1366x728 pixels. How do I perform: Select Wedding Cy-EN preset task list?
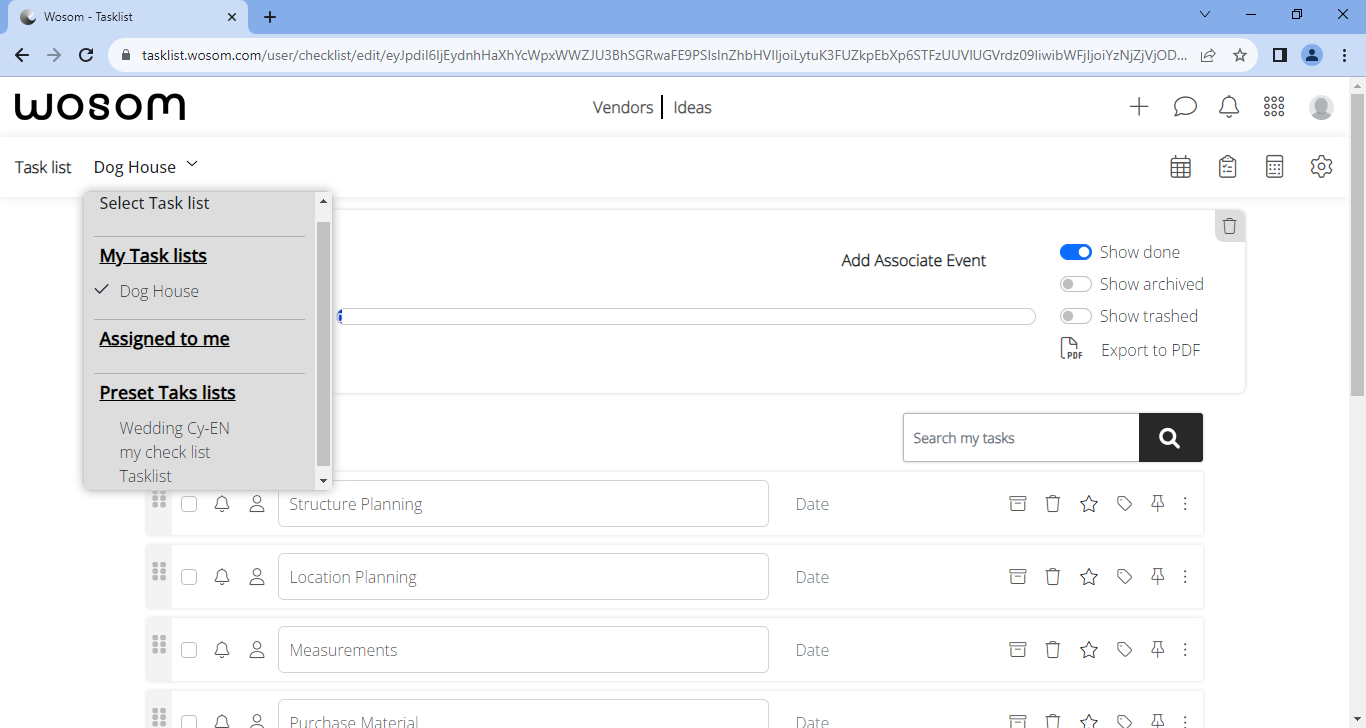174,428
